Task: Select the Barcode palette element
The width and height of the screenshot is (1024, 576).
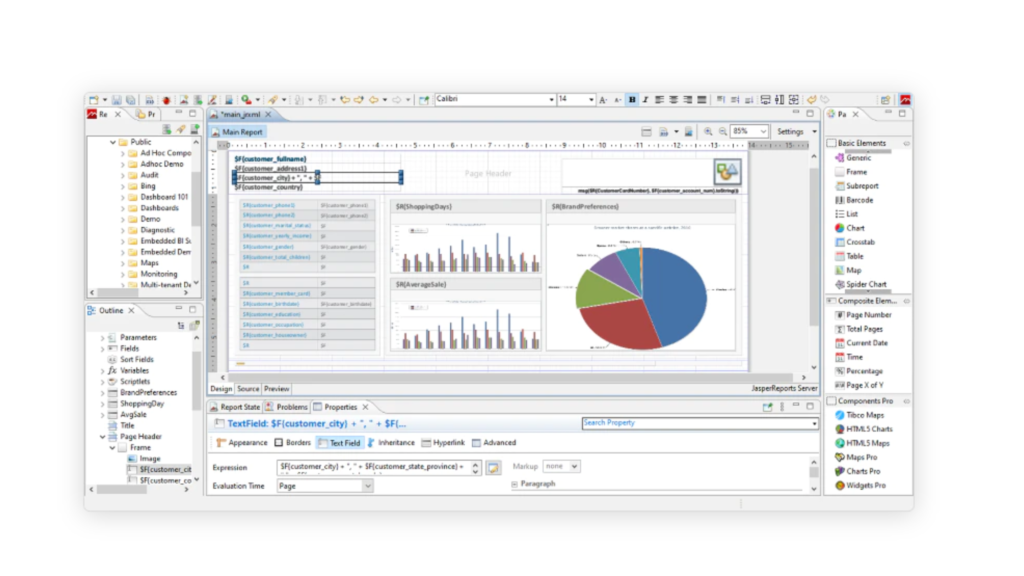Action: [x=854, y=200]
